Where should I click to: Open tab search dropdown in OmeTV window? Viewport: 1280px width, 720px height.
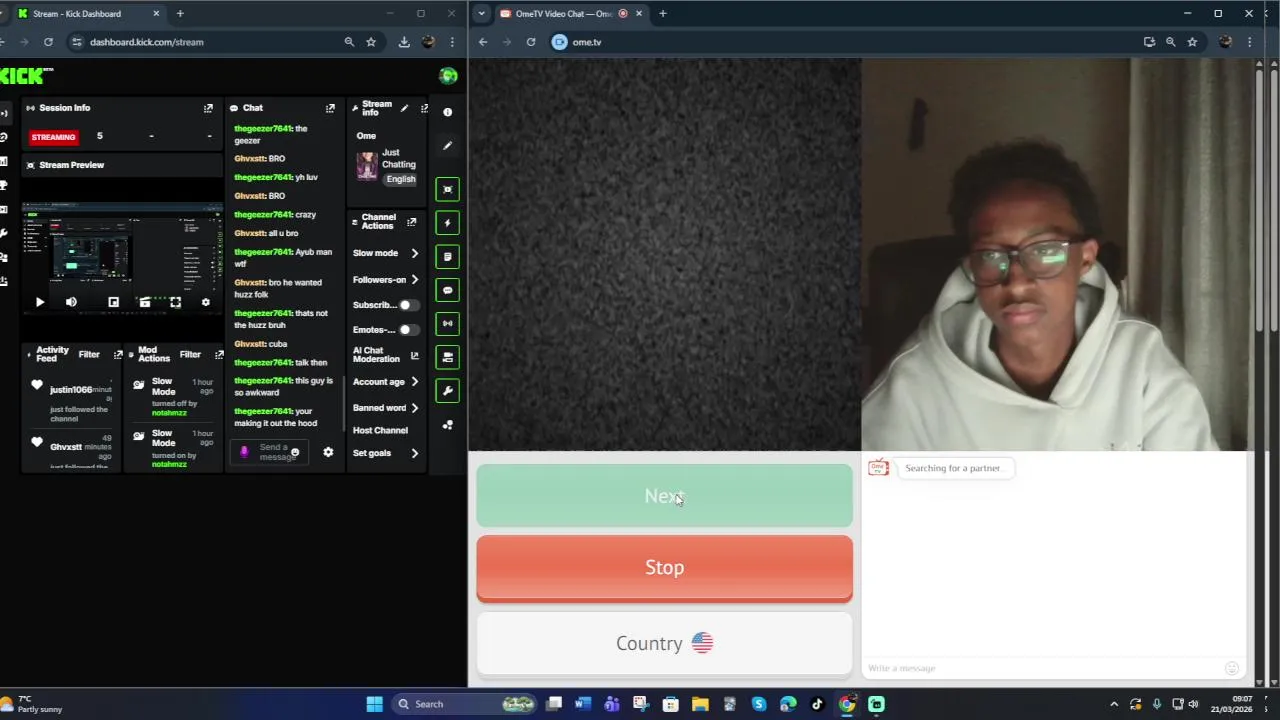coord(482,14)
